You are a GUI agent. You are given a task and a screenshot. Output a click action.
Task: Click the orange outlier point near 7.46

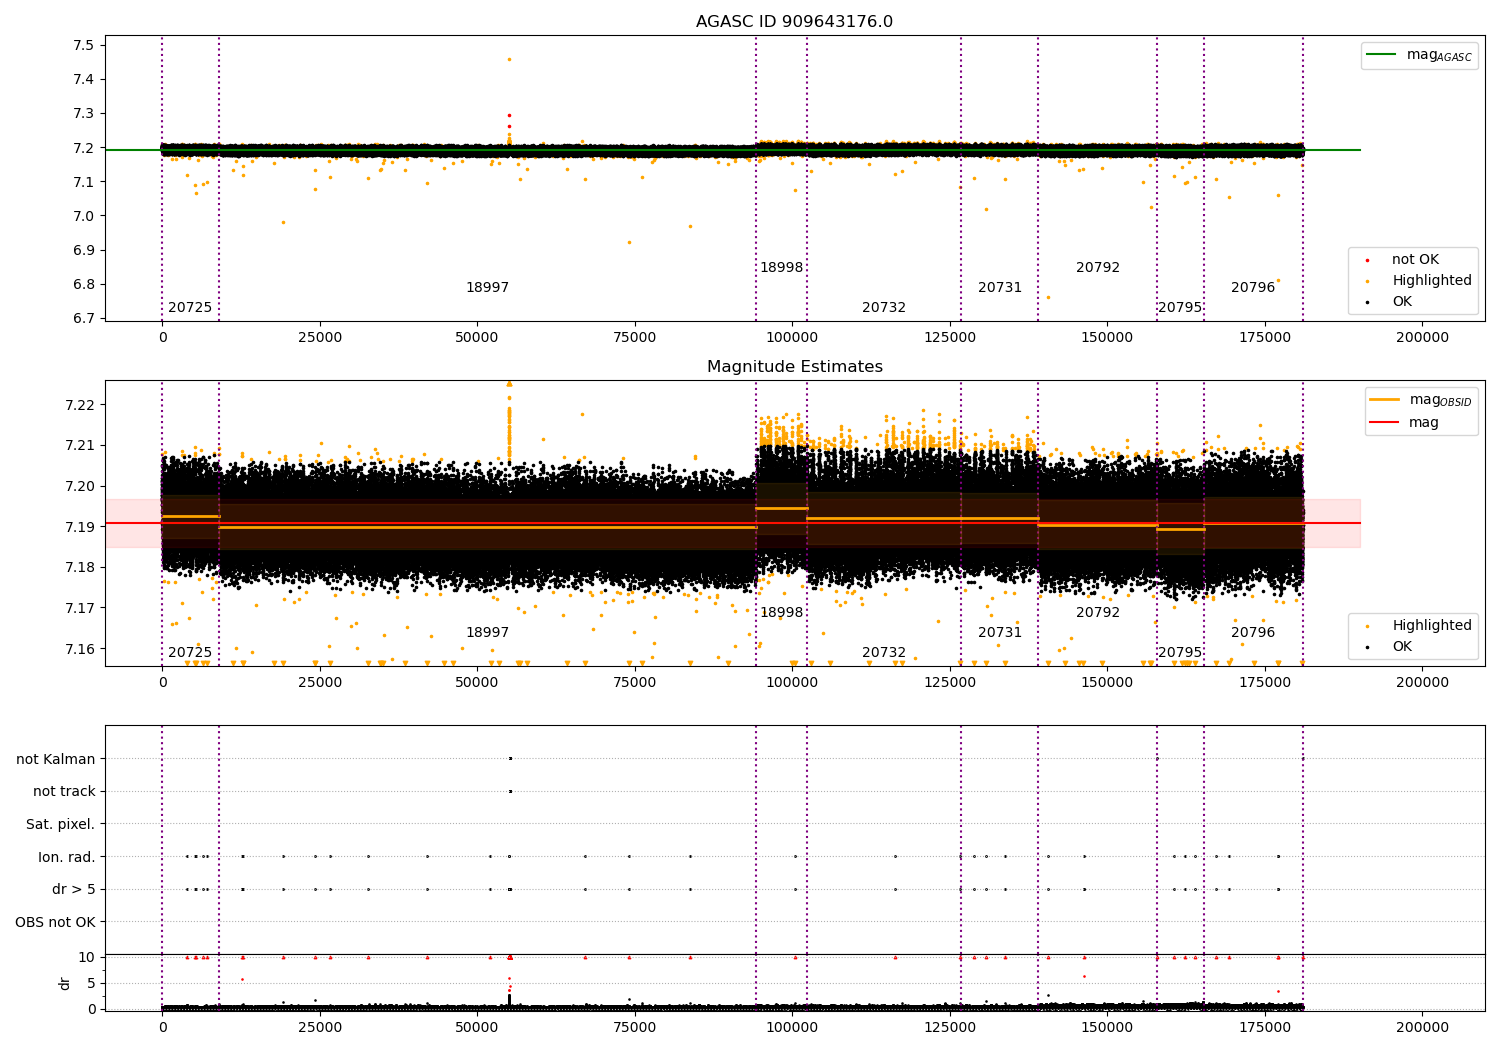click(509, 59)
